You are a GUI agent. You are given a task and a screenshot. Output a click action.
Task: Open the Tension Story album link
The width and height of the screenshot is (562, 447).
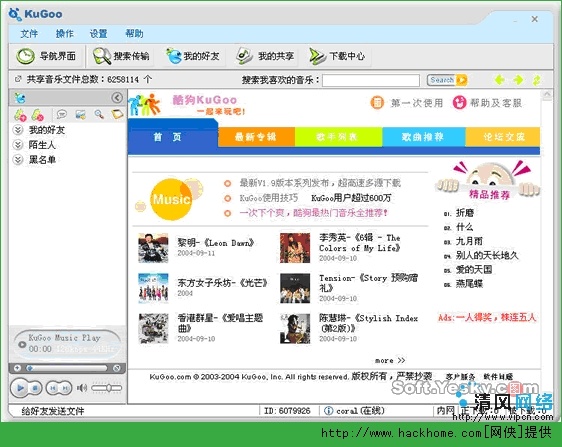(368, 283)
